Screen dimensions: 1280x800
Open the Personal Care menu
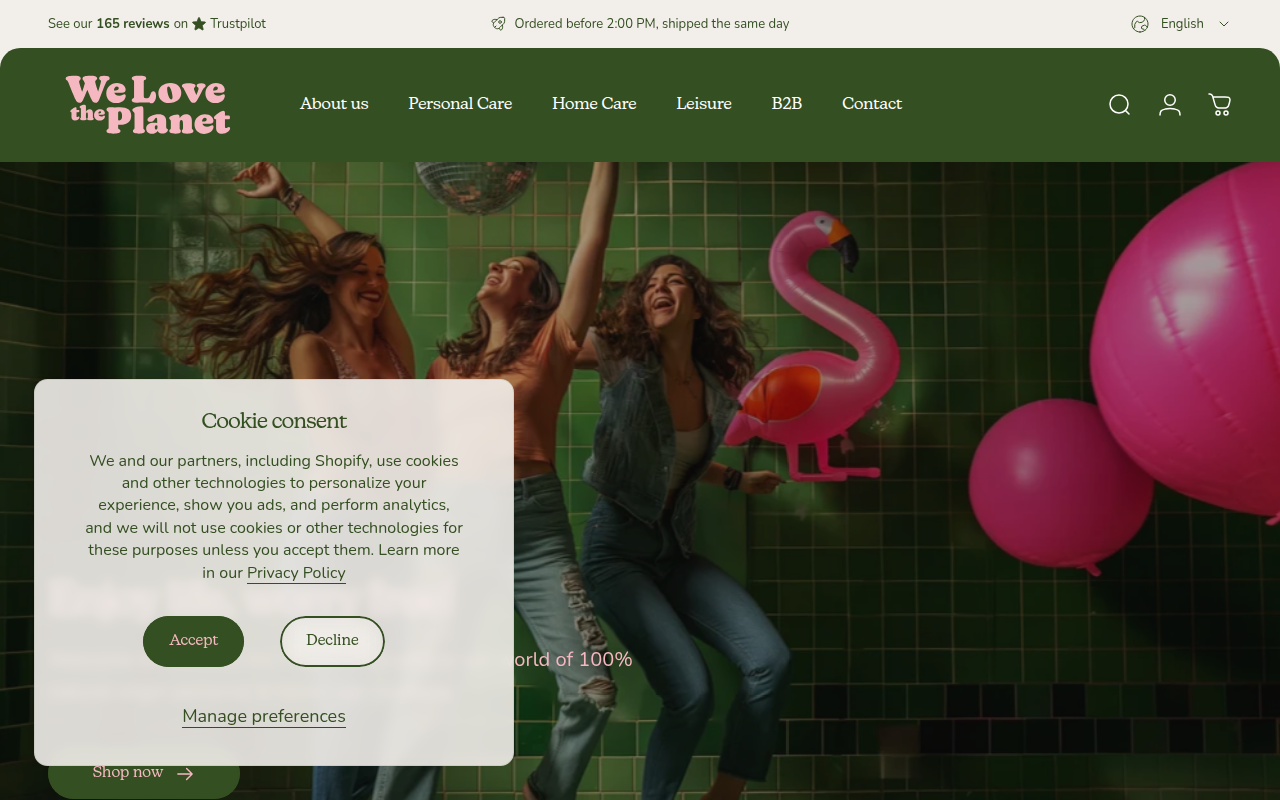pyautogui.click(x=460, y=104)
